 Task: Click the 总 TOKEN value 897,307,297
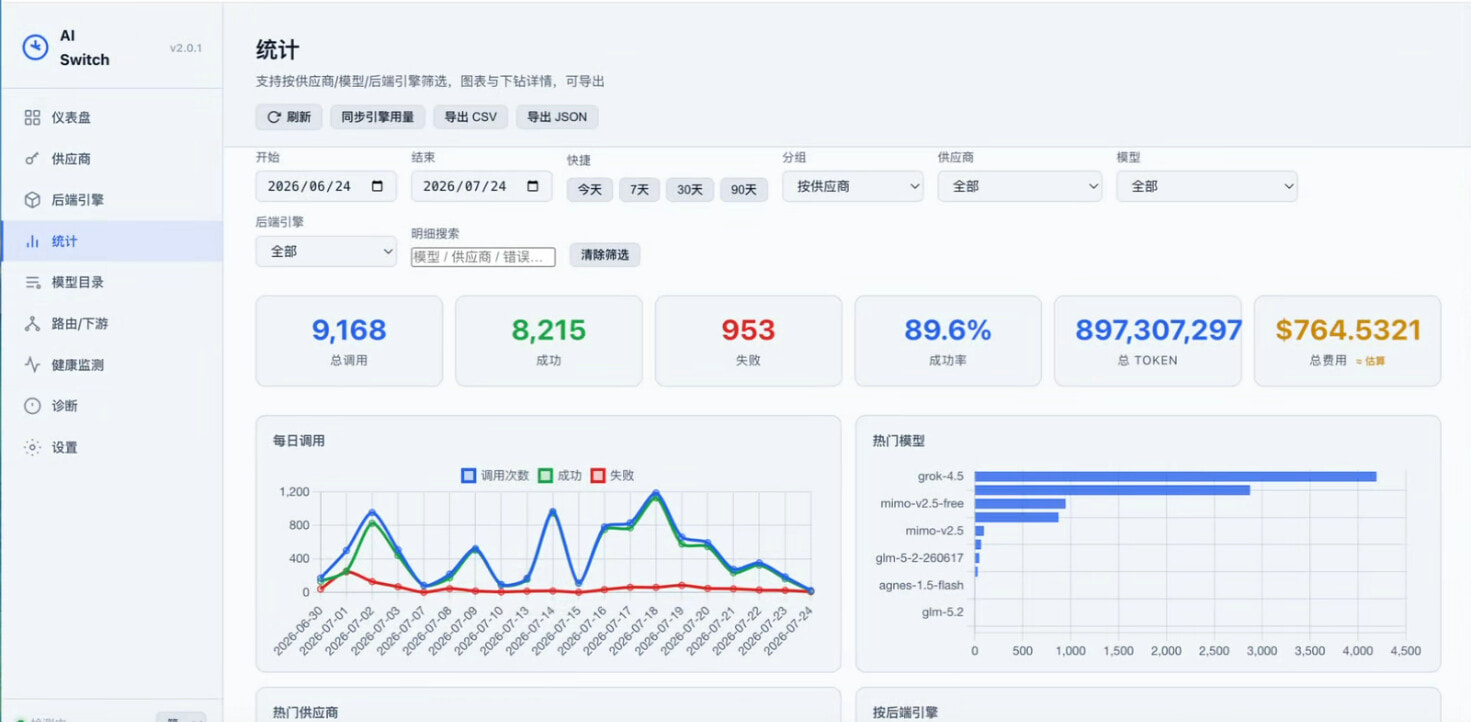[x=1159, y=330]
